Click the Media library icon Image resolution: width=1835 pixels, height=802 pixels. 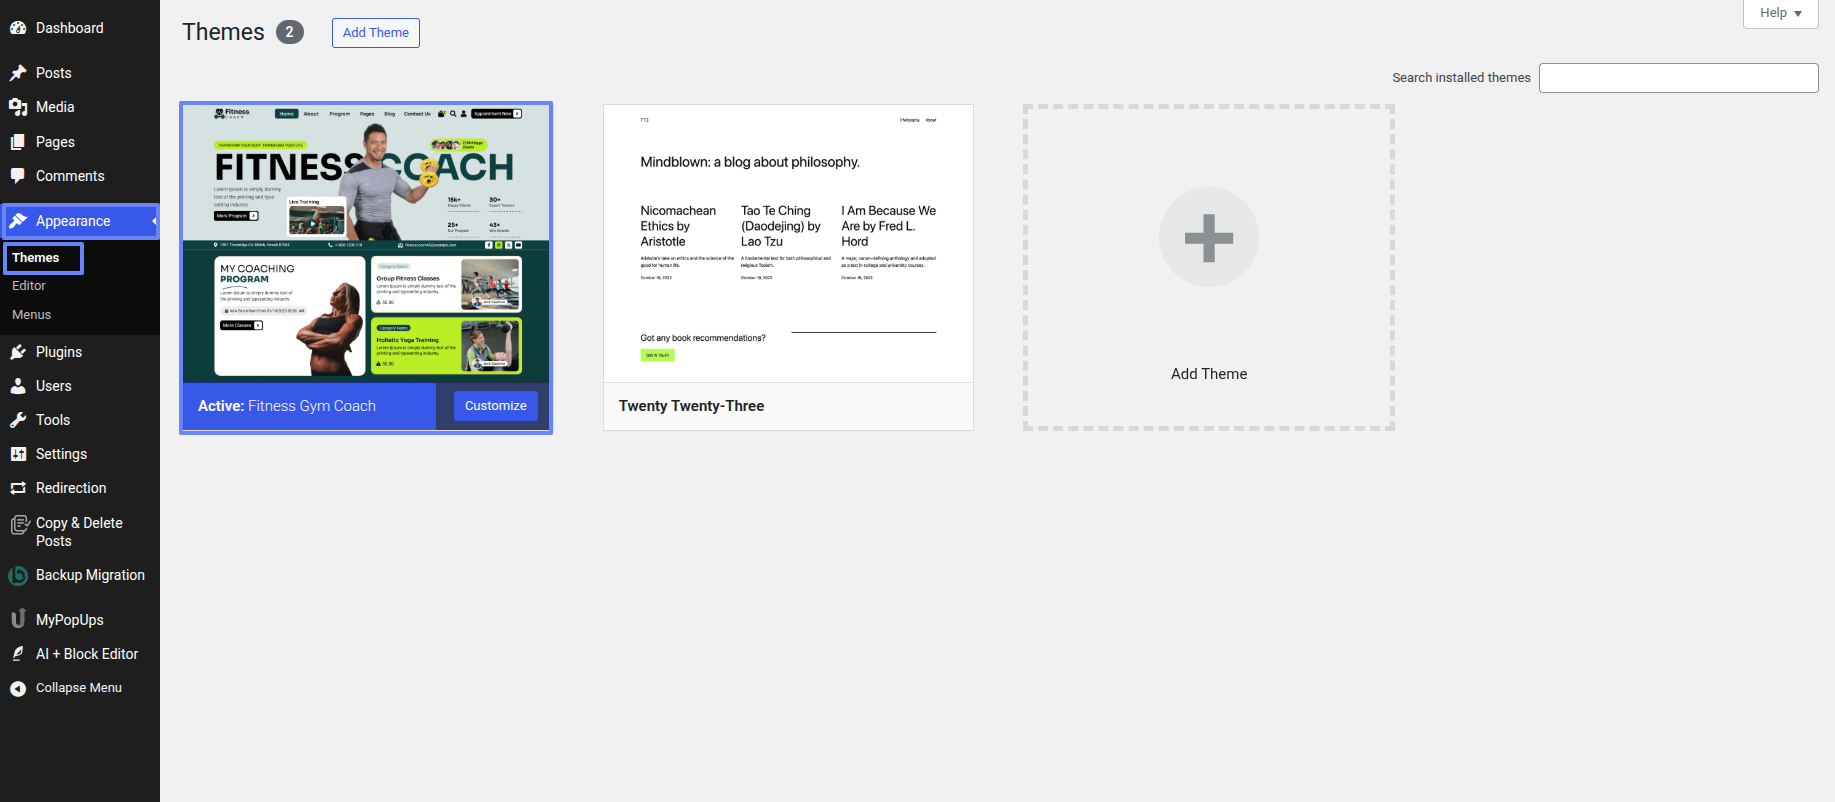[18, 107]
